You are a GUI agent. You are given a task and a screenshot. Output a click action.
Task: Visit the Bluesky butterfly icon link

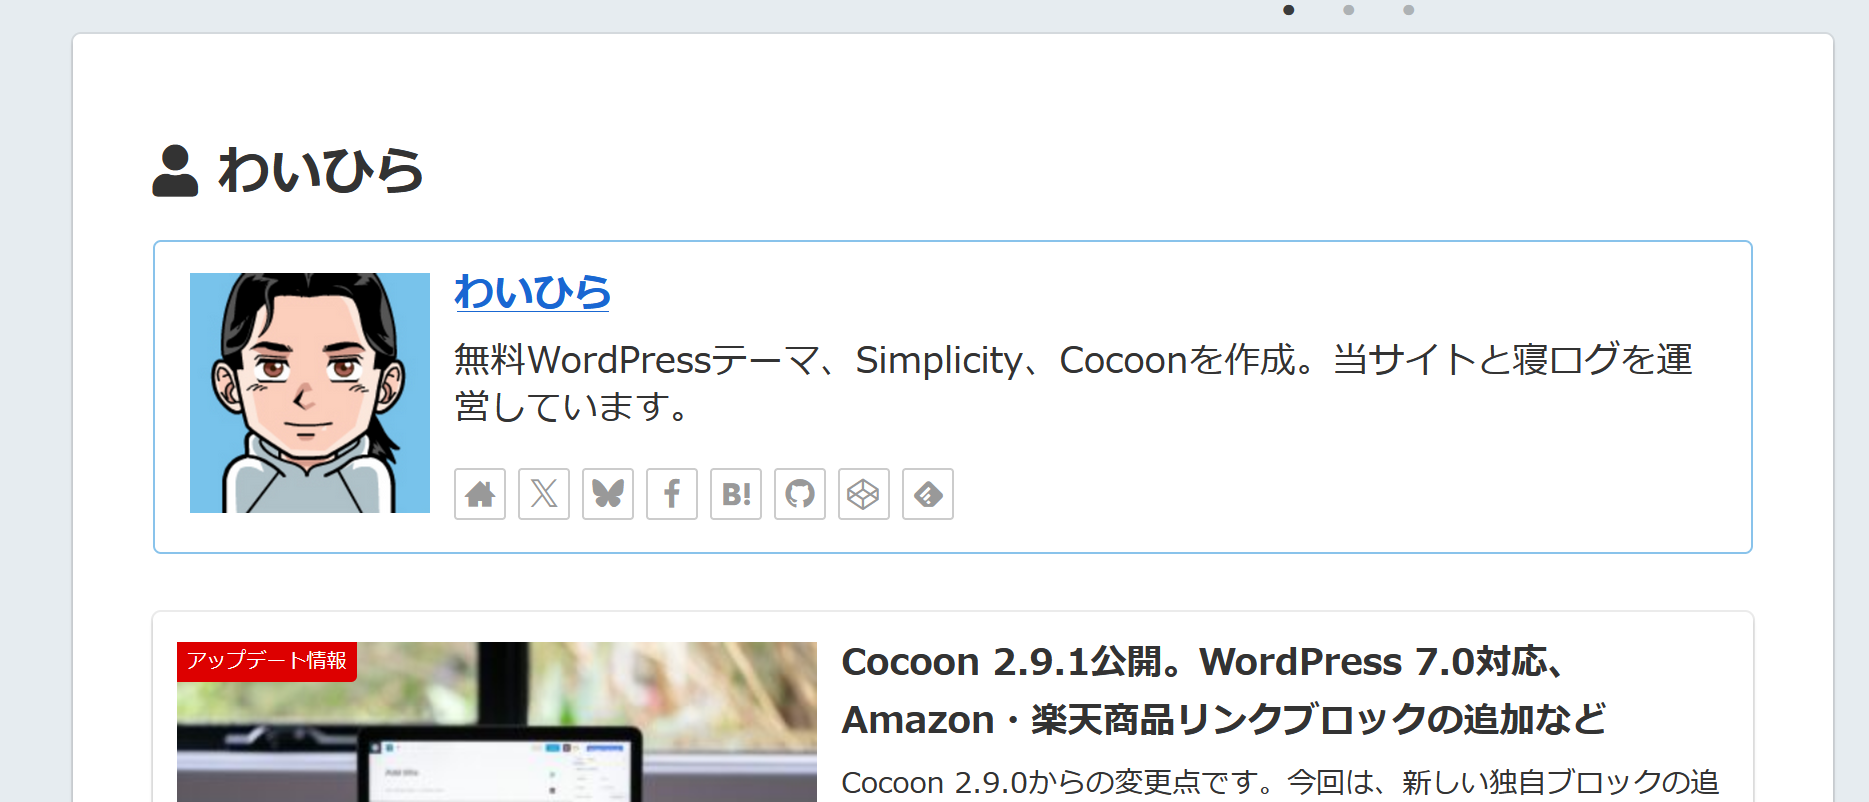608,494
